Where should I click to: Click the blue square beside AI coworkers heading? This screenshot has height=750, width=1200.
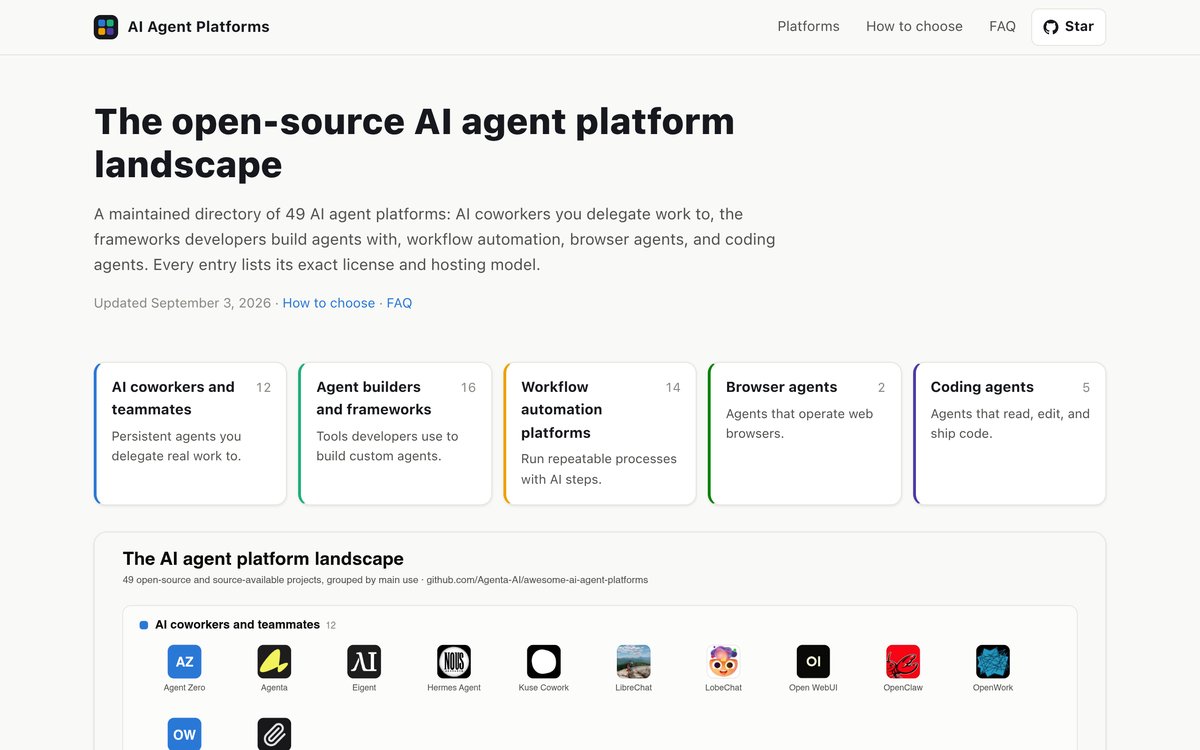click(144, 625)
